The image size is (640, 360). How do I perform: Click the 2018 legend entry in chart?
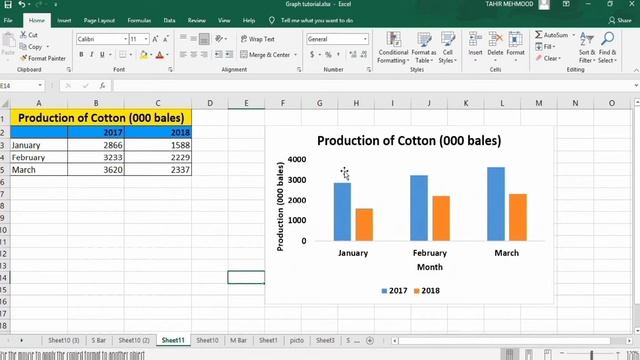tap(427, 291)
